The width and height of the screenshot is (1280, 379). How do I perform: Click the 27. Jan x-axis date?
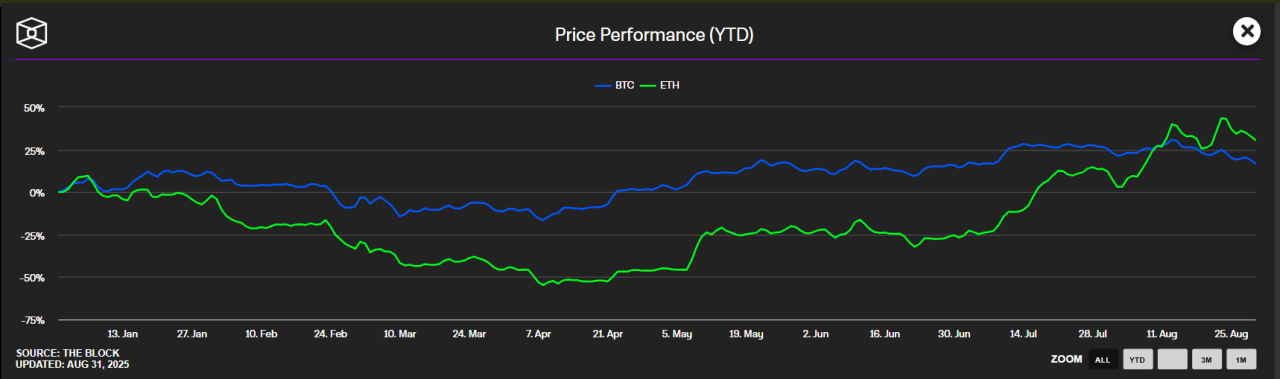click(x=192, y=334)
